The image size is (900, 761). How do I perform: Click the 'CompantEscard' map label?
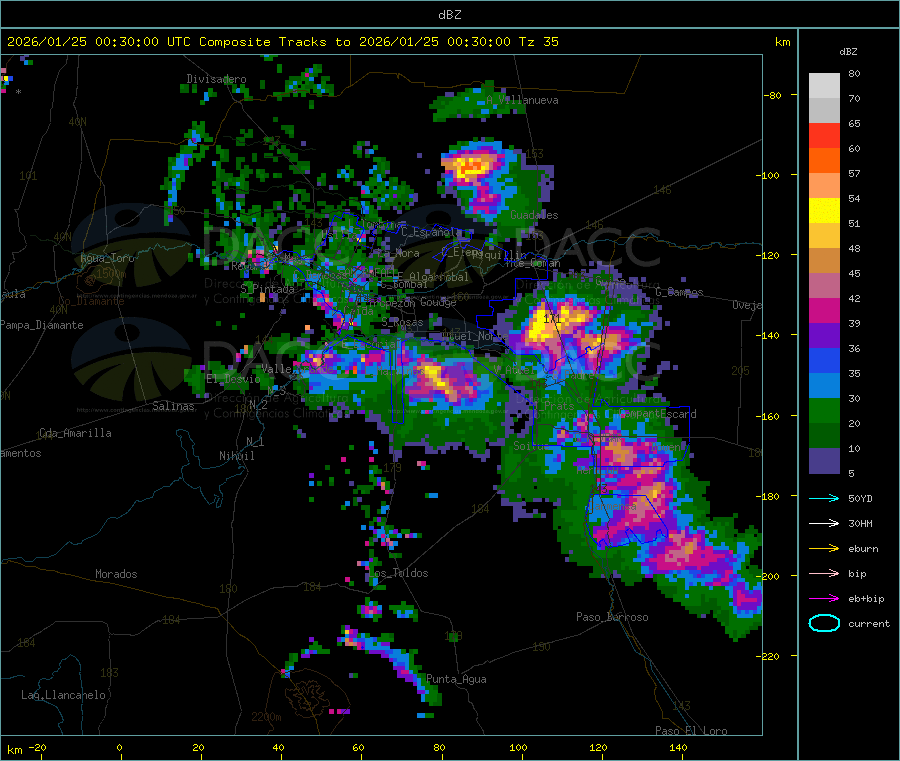[658, 414]
